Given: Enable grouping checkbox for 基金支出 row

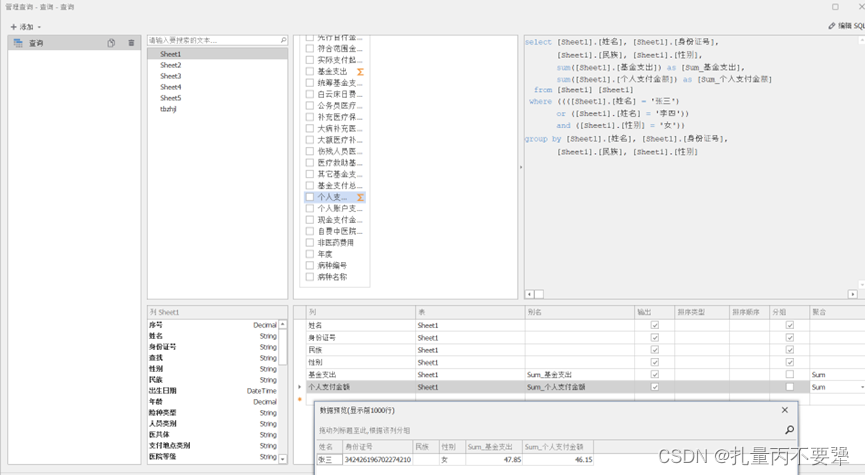Looking at the screenshot, I should point(790,374).
